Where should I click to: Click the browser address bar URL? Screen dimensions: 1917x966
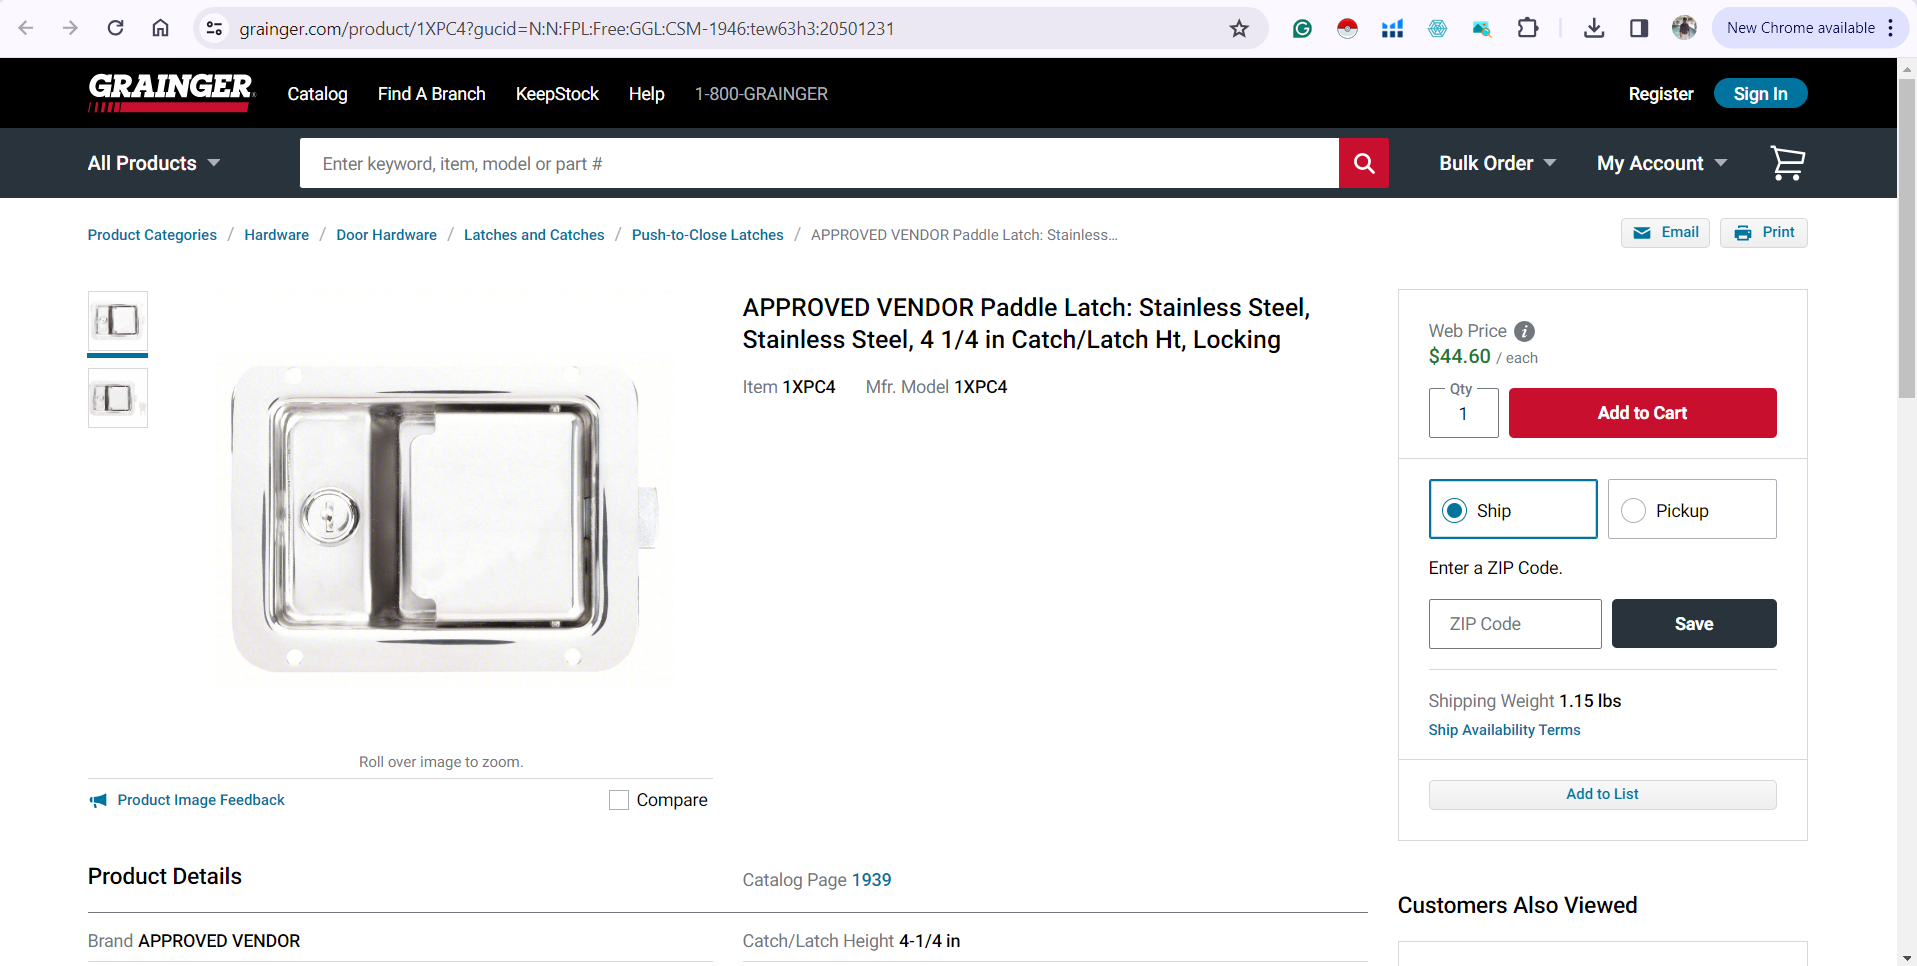tap(566, 28)
